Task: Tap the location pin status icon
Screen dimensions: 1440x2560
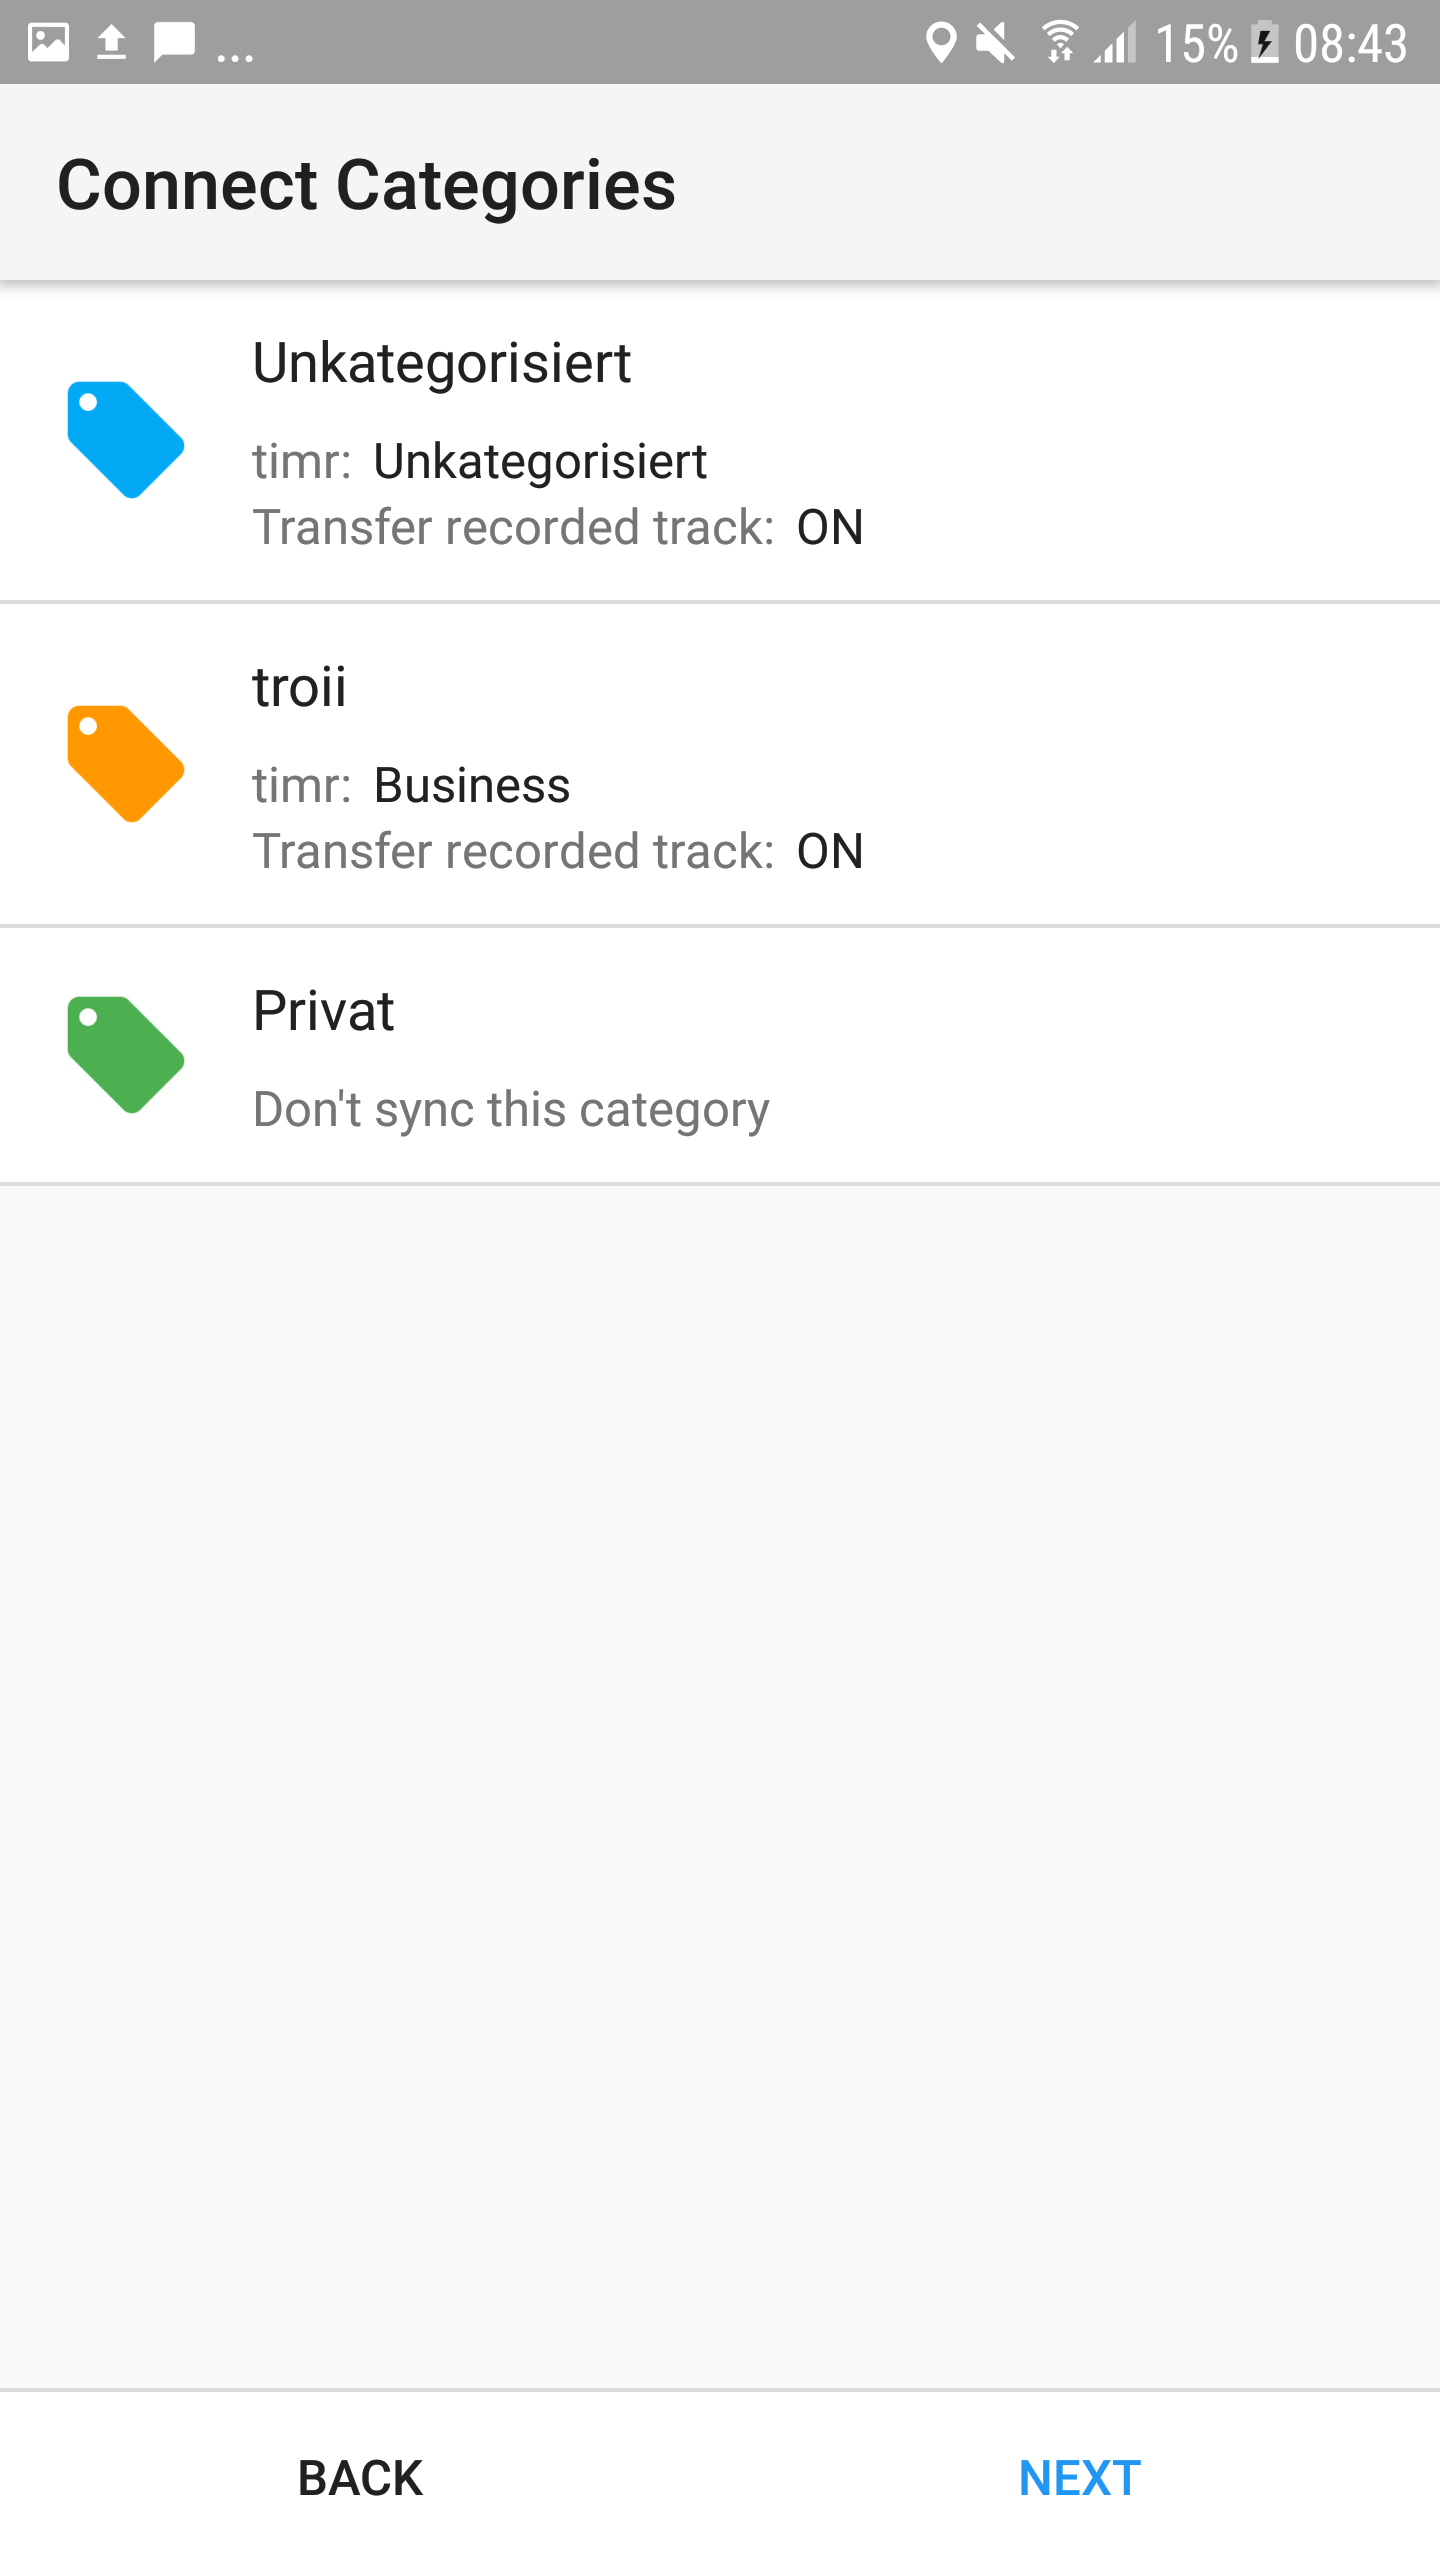Action: pos(940,43)
